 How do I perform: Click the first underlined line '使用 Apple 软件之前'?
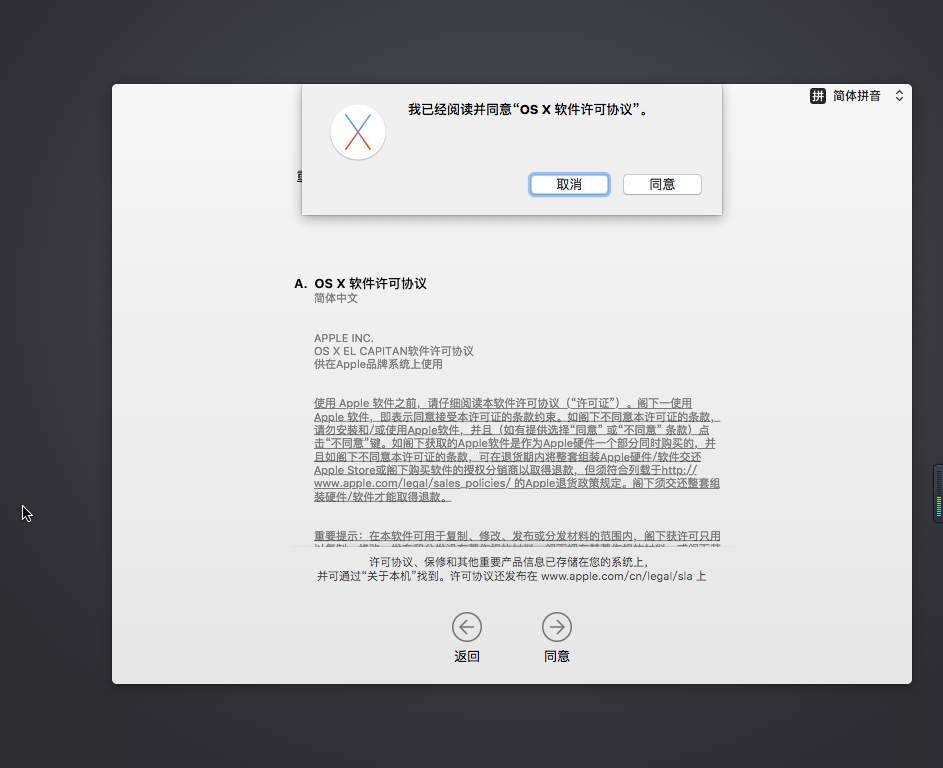pyautogui.click(x=503, y=403)
